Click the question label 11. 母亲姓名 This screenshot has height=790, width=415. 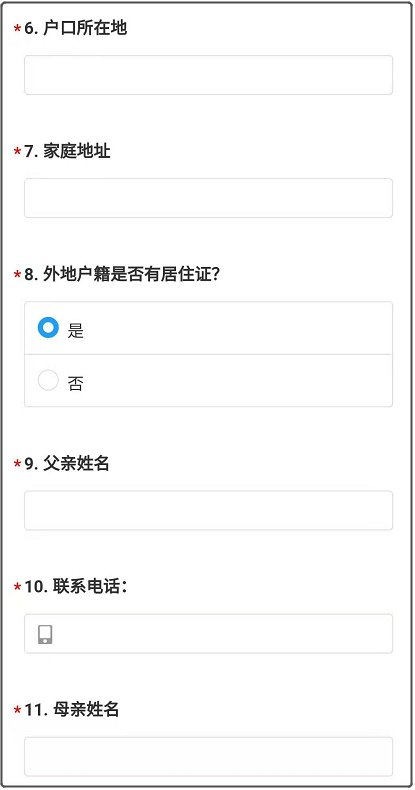pos(72,709)
